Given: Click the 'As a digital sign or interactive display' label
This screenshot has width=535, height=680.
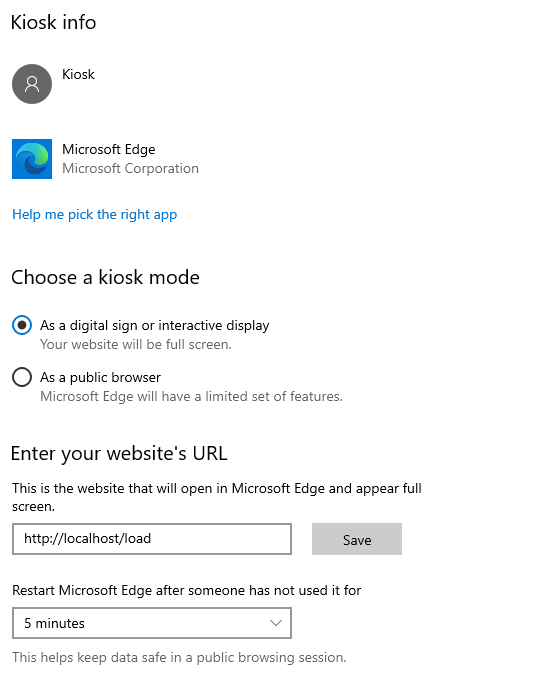Looking at the screenshot, I should click(155, 325).
